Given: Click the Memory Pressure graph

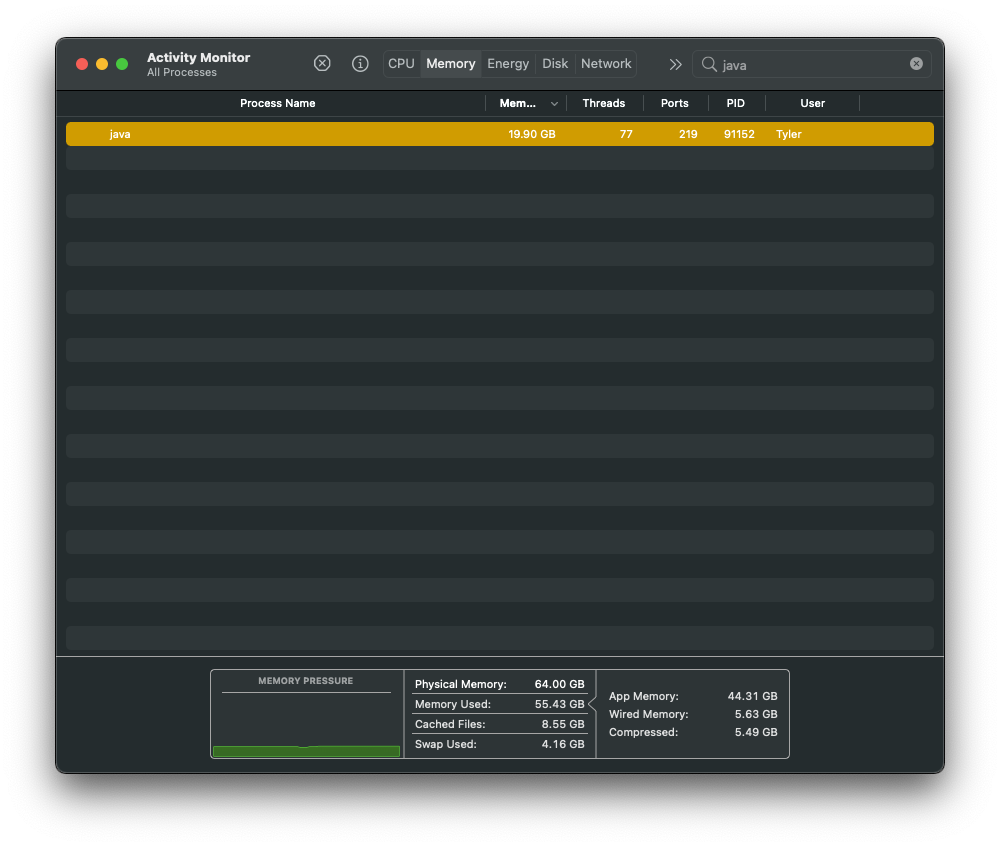Looking at the screenshot, I should (306, 720).
